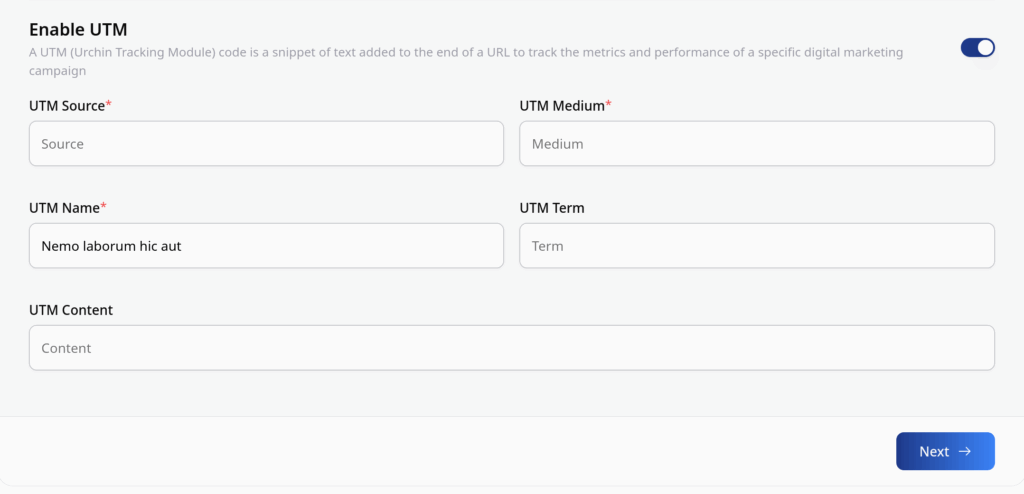The image size is (1024, 494).
Task: Click the white knob of UTM switch
Action: pyautogui.click(x=985, y=48)
